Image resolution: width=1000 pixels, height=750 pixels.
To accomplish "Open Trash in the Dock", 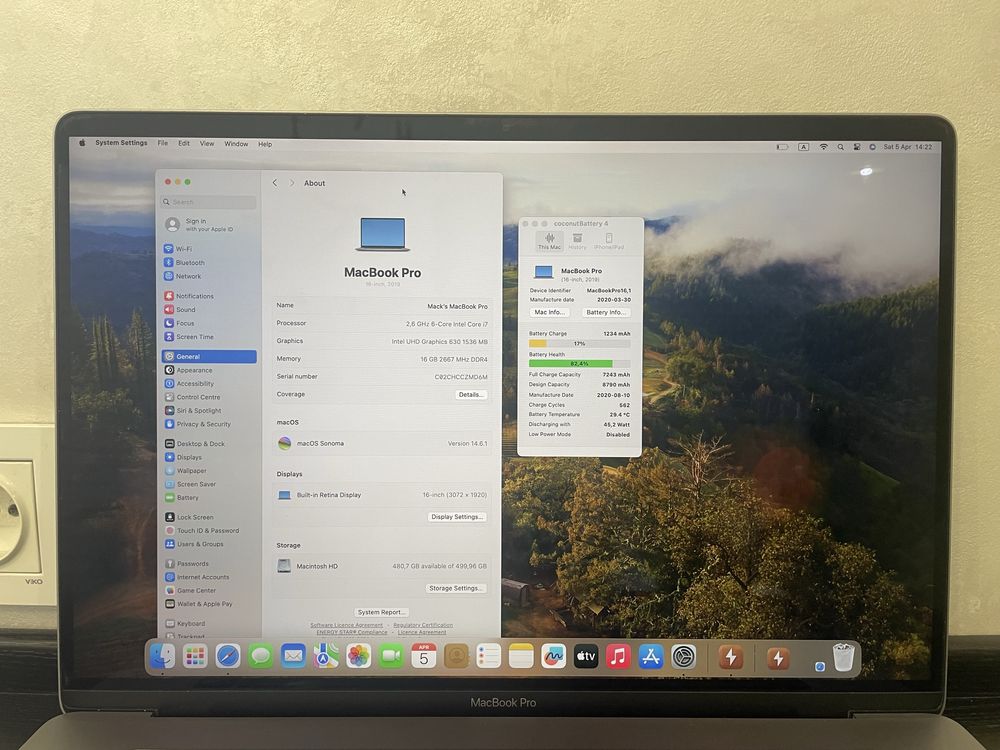I will tap(843, 657).
